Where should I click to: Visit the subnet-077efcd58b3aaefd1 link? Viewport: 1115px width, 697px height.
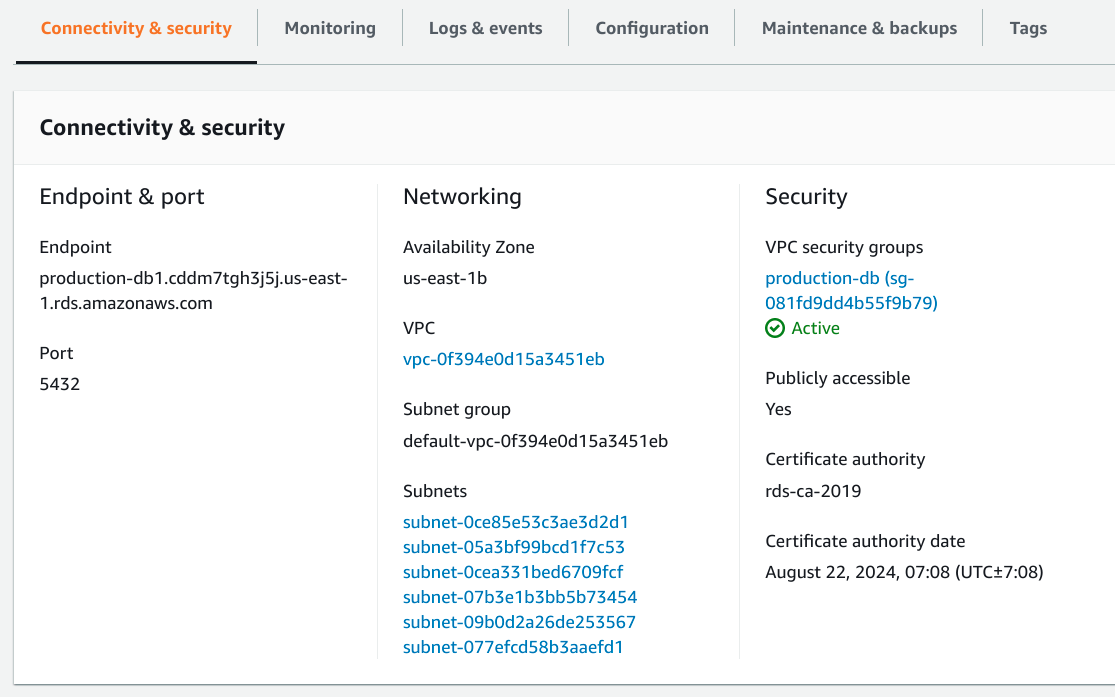click(513, 647)
